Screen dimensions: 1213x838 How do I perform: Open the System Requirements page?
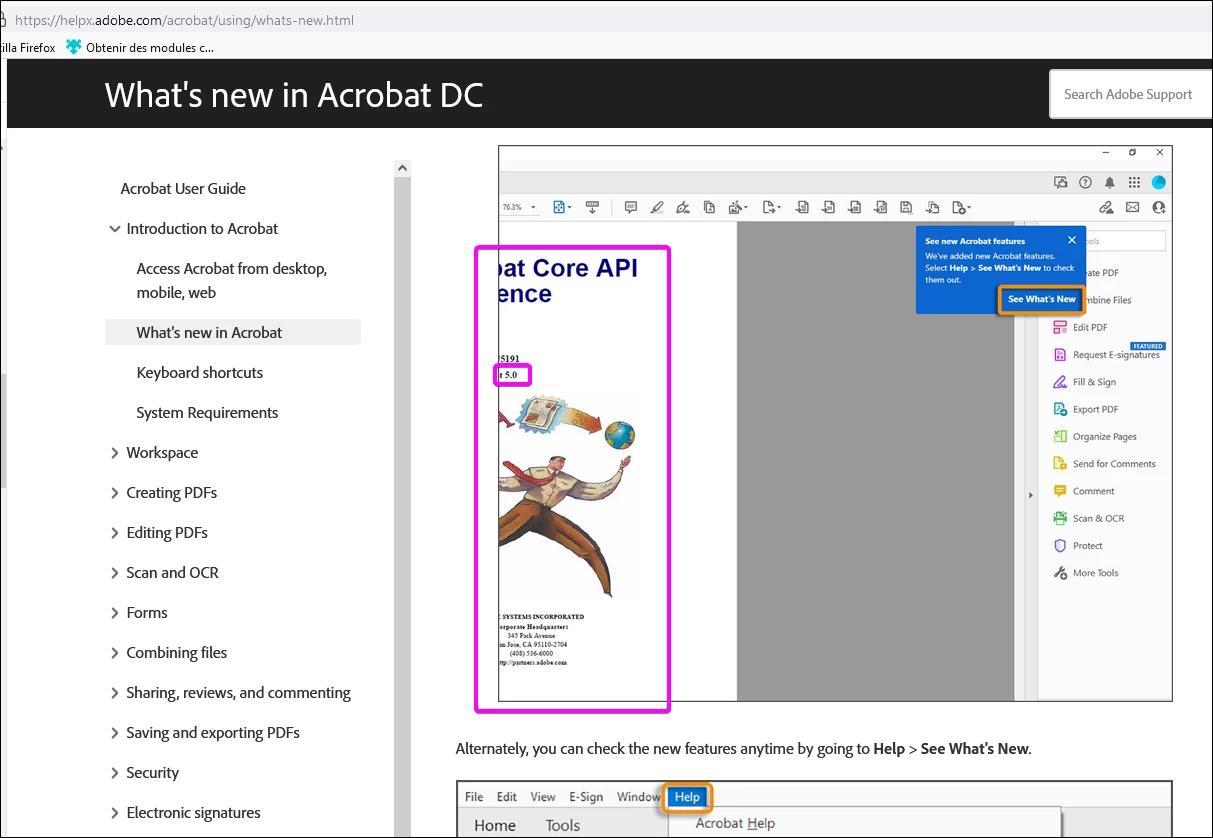pos(207,412)
